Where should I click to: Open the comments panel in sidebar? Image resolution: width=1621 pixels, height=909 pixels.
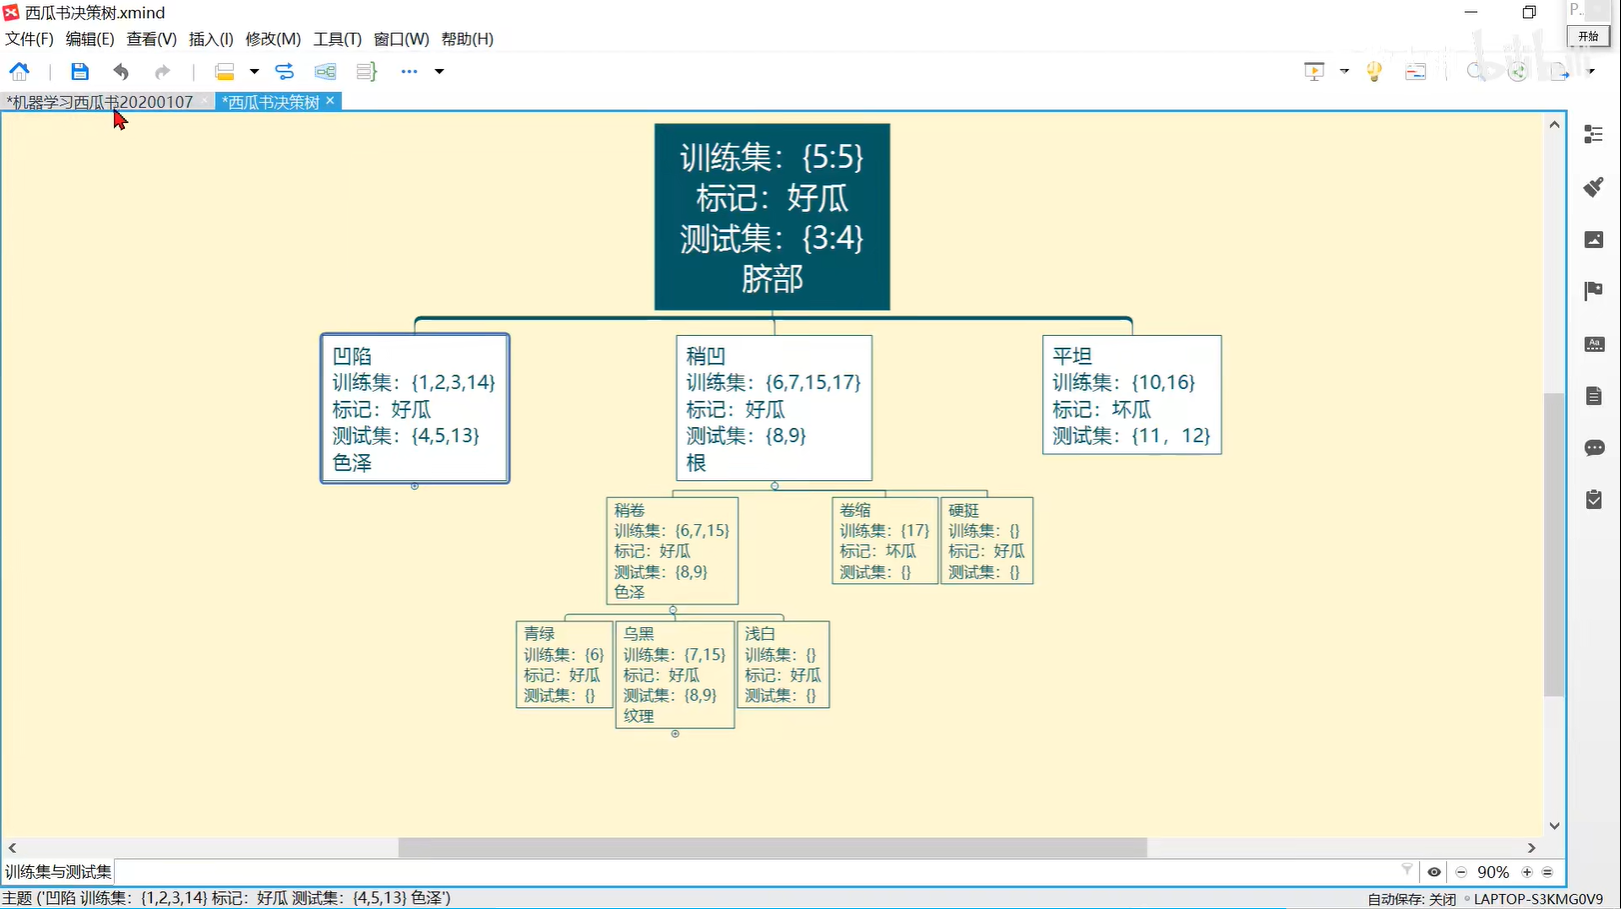tap(1594, 448)
